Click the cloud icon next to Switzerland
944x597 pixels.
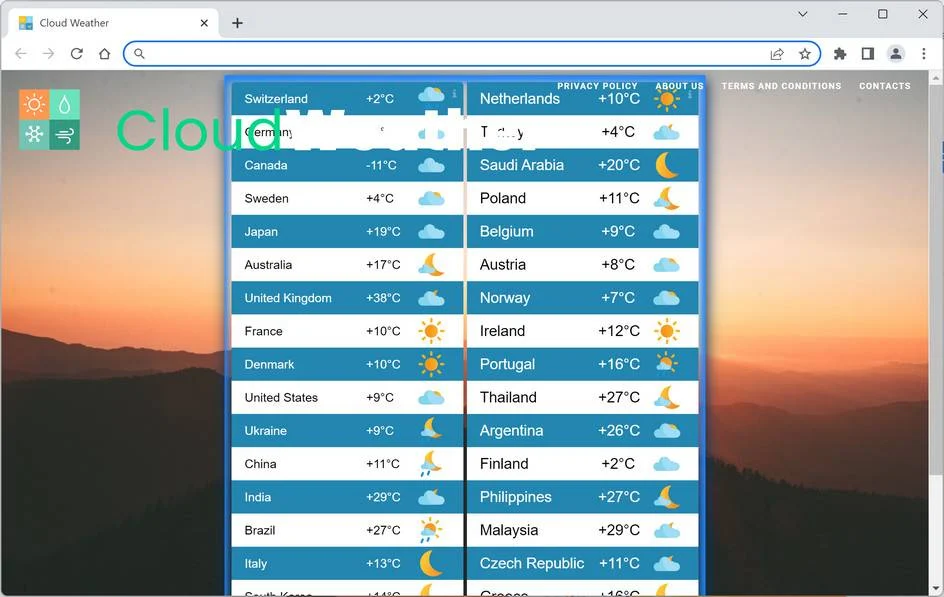pos(431,94)
